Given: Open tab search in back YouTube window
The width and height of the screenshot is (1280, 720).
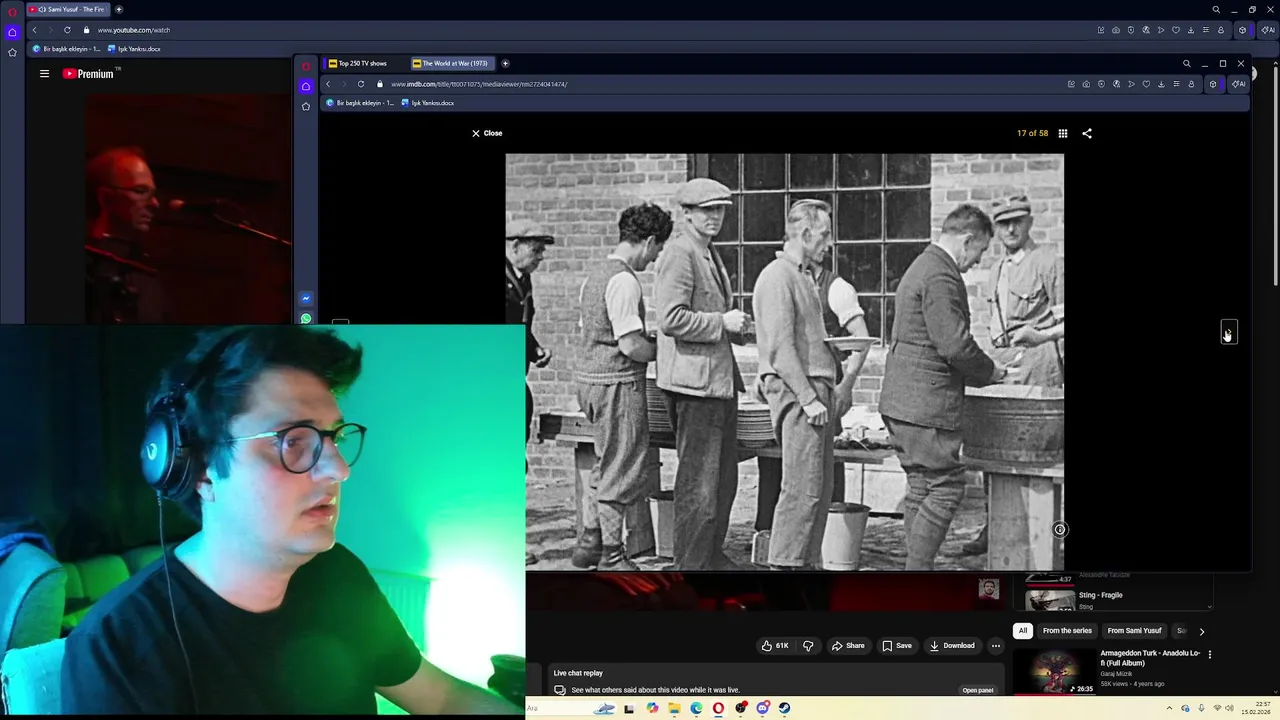Looking at the screenshot, I should pos(1216,9).
